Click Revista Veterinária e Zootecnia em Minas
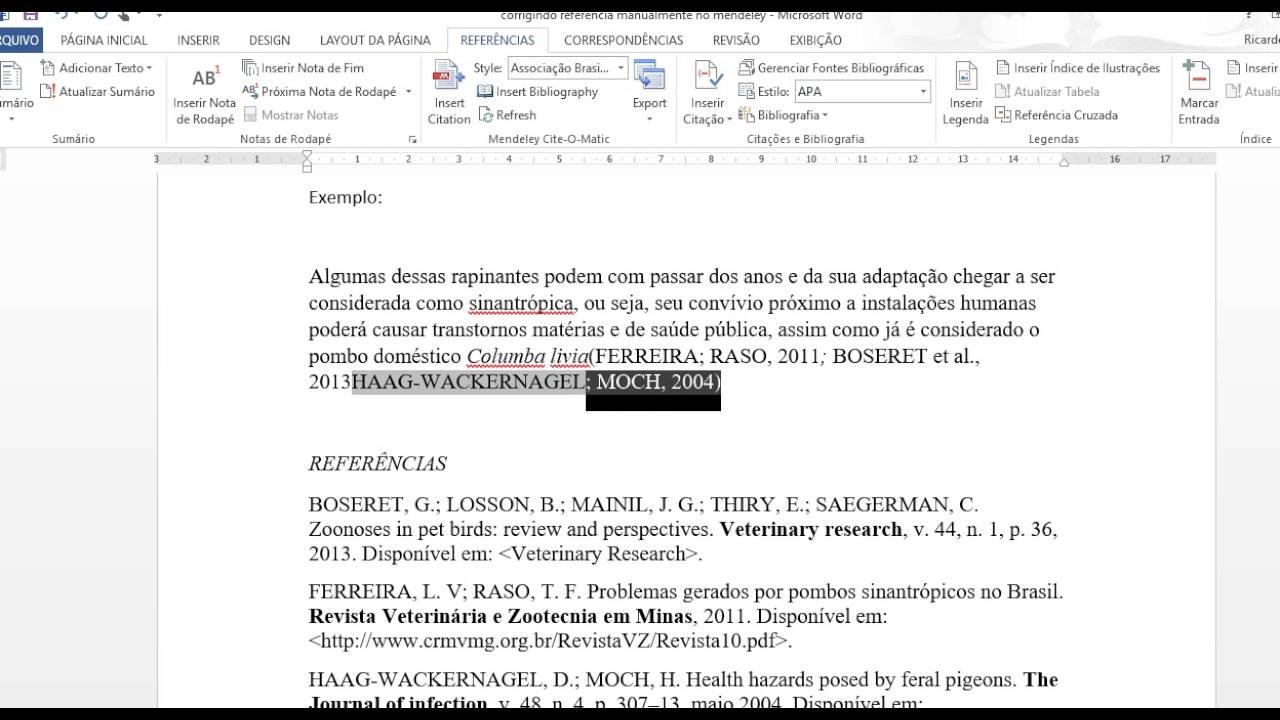 pyautogui.click(x=501, y=616)
